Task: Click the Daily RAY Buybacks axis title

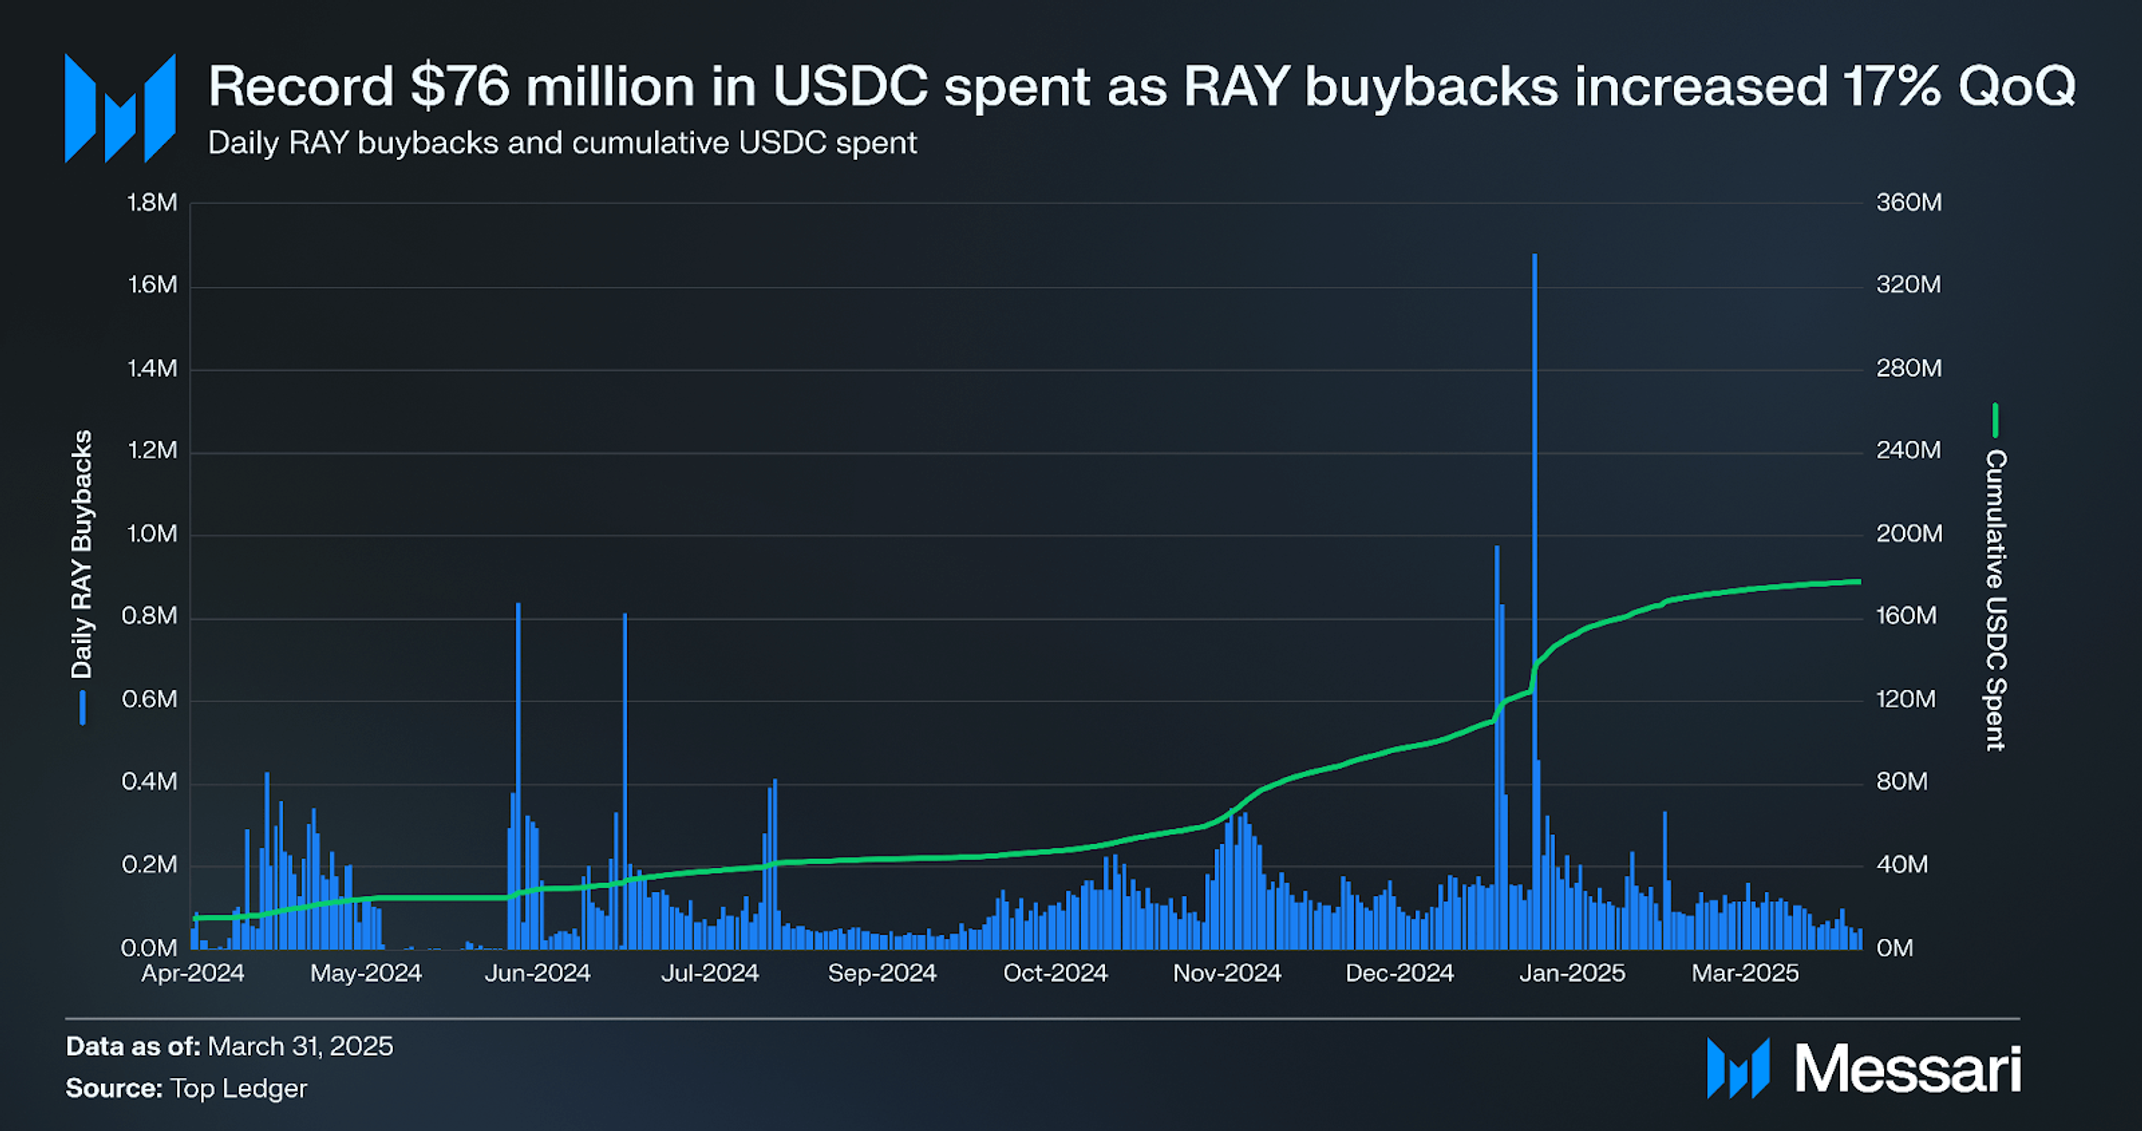Action: click(82, 554)
